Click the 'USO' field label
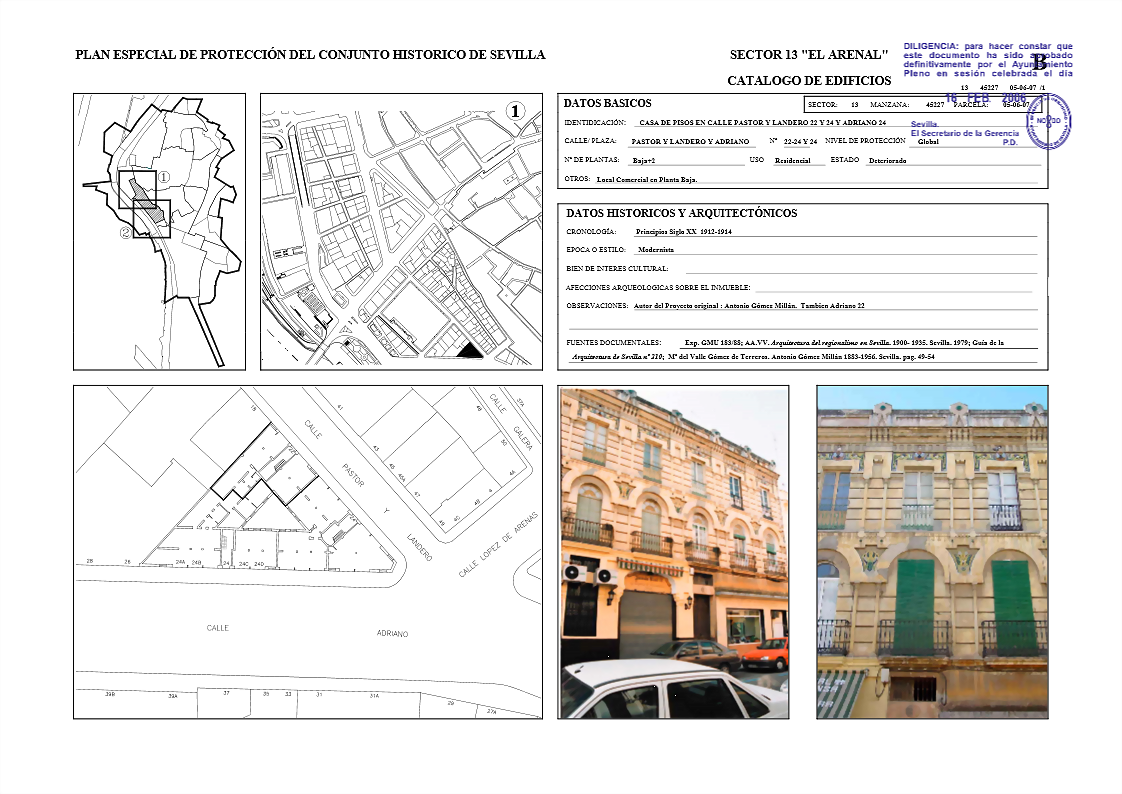 [x=756, y=160]
